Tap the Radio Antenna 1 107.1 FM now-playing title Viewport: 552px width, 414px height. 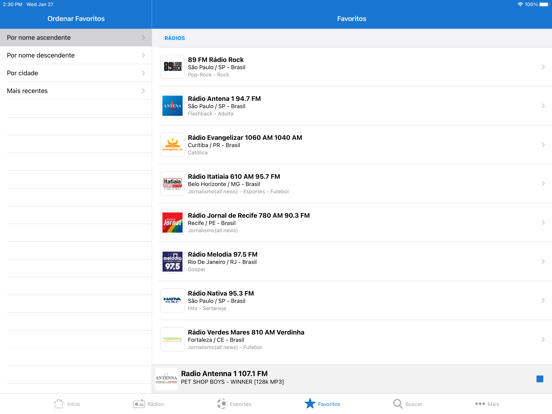click(224, 374)
